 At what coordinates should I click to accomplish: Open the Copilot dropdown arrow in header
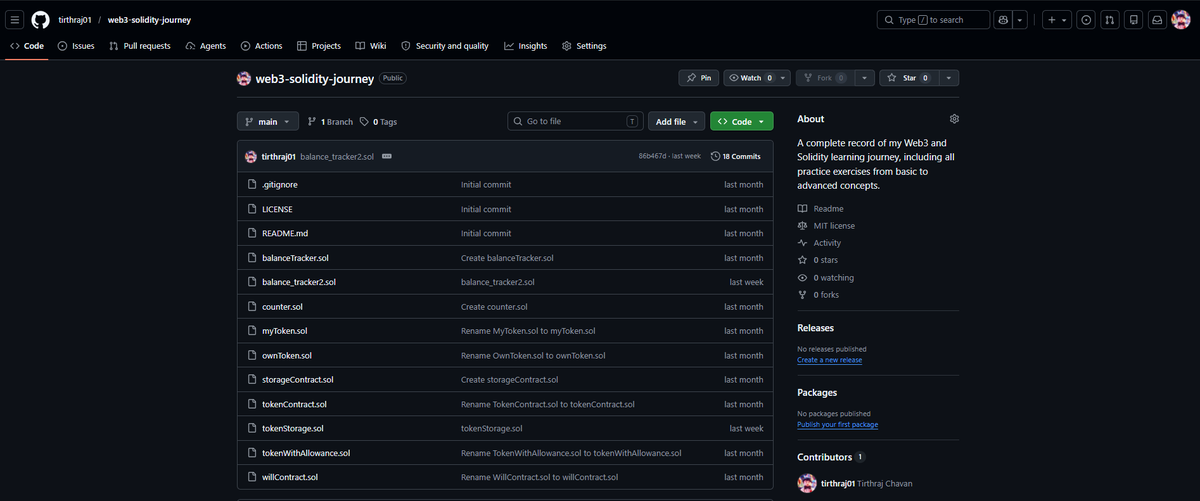pos(1019,20)
